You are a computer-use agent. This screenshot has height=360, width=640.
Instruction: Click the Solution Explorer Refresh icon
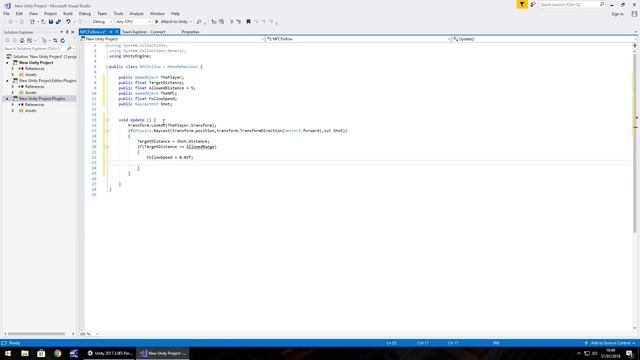click(62, 40)
